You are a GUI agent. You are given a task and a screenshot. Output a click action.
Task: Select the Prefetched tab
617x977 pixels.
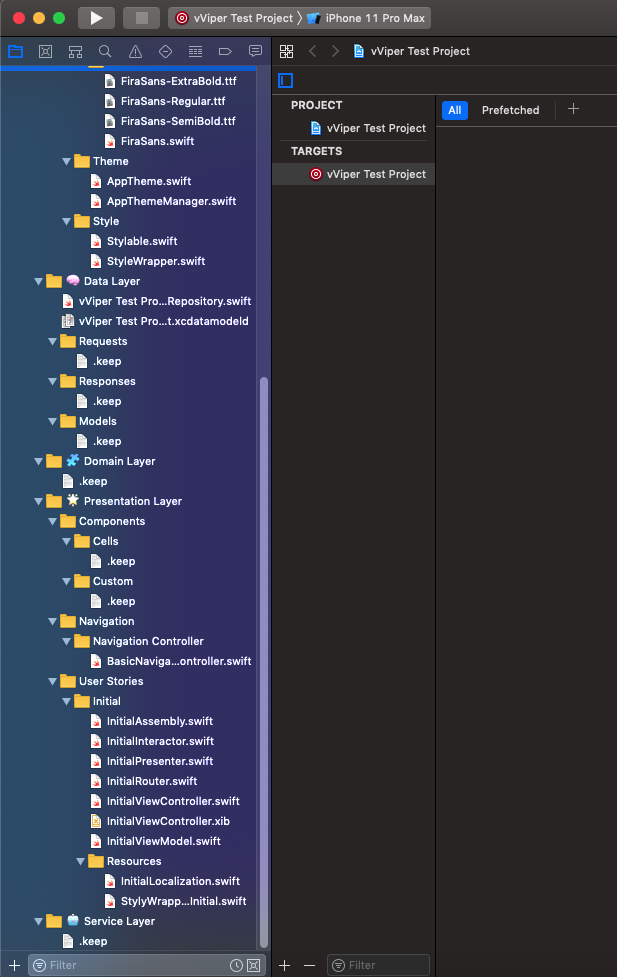click(510, 110)
